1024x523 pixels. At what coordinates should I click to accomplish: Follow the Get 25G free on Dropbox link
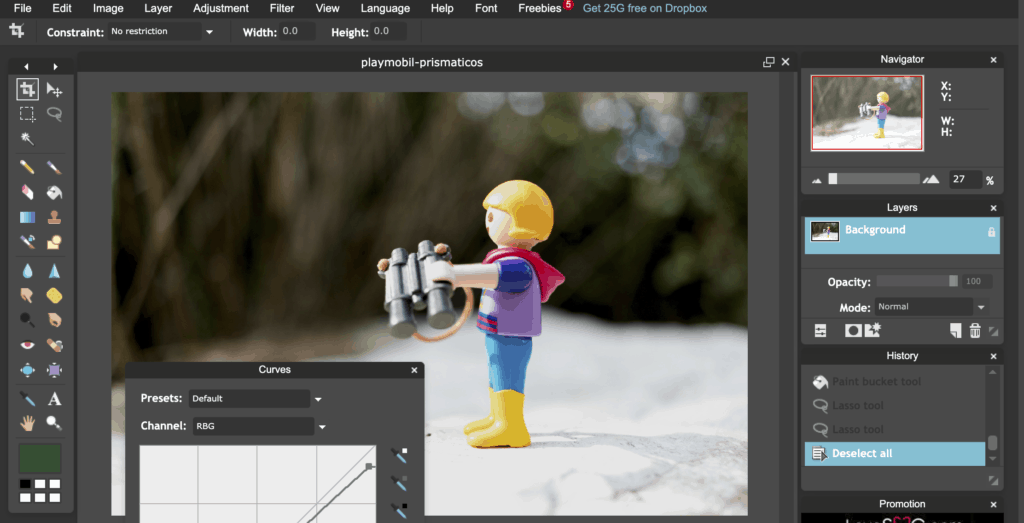pyautogui.click(x=645, y=8)
